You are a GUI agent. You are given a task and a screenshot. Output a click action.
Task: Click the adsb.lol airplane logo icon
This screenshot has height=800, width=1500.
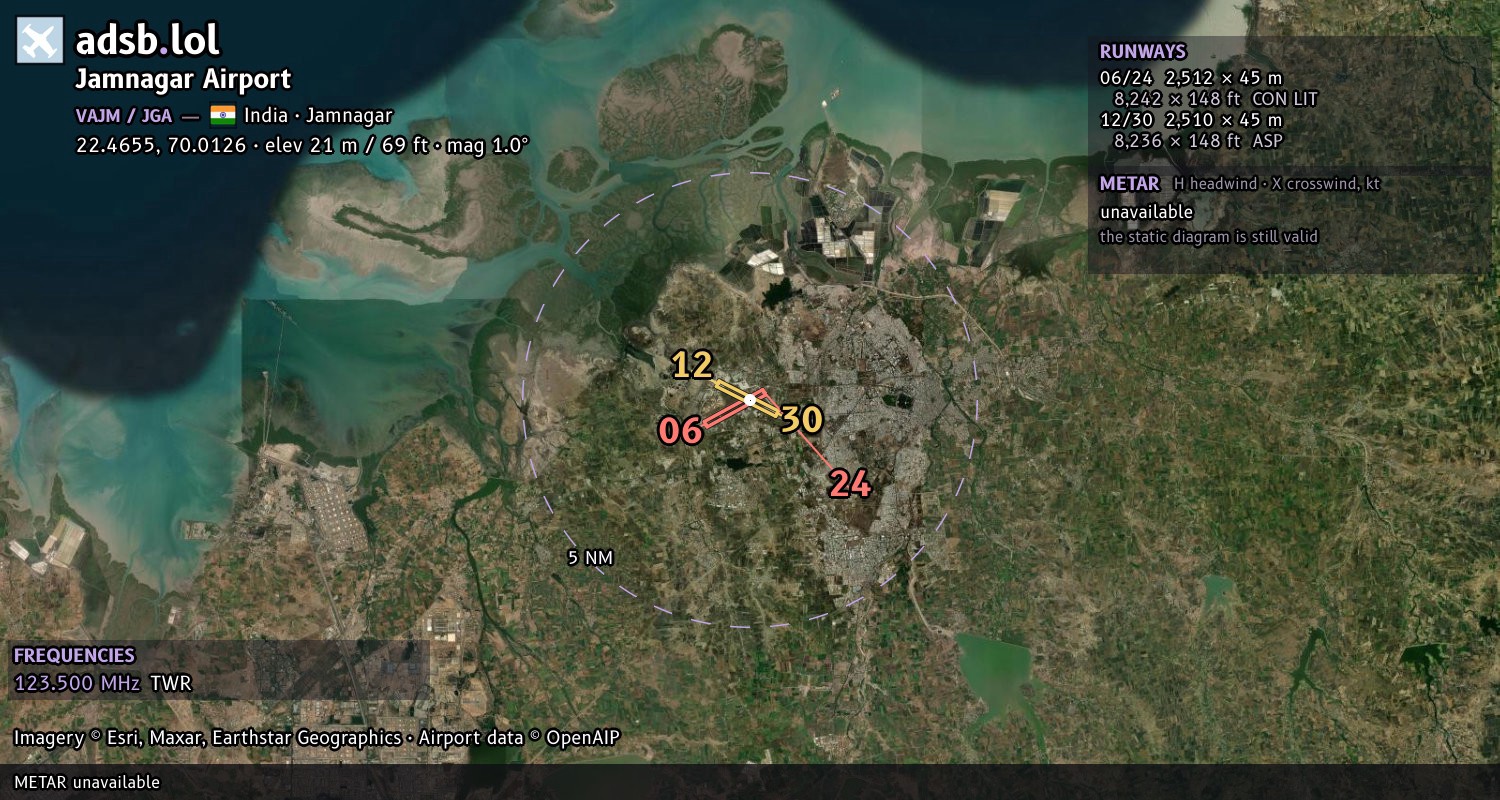tap(40, 40)
